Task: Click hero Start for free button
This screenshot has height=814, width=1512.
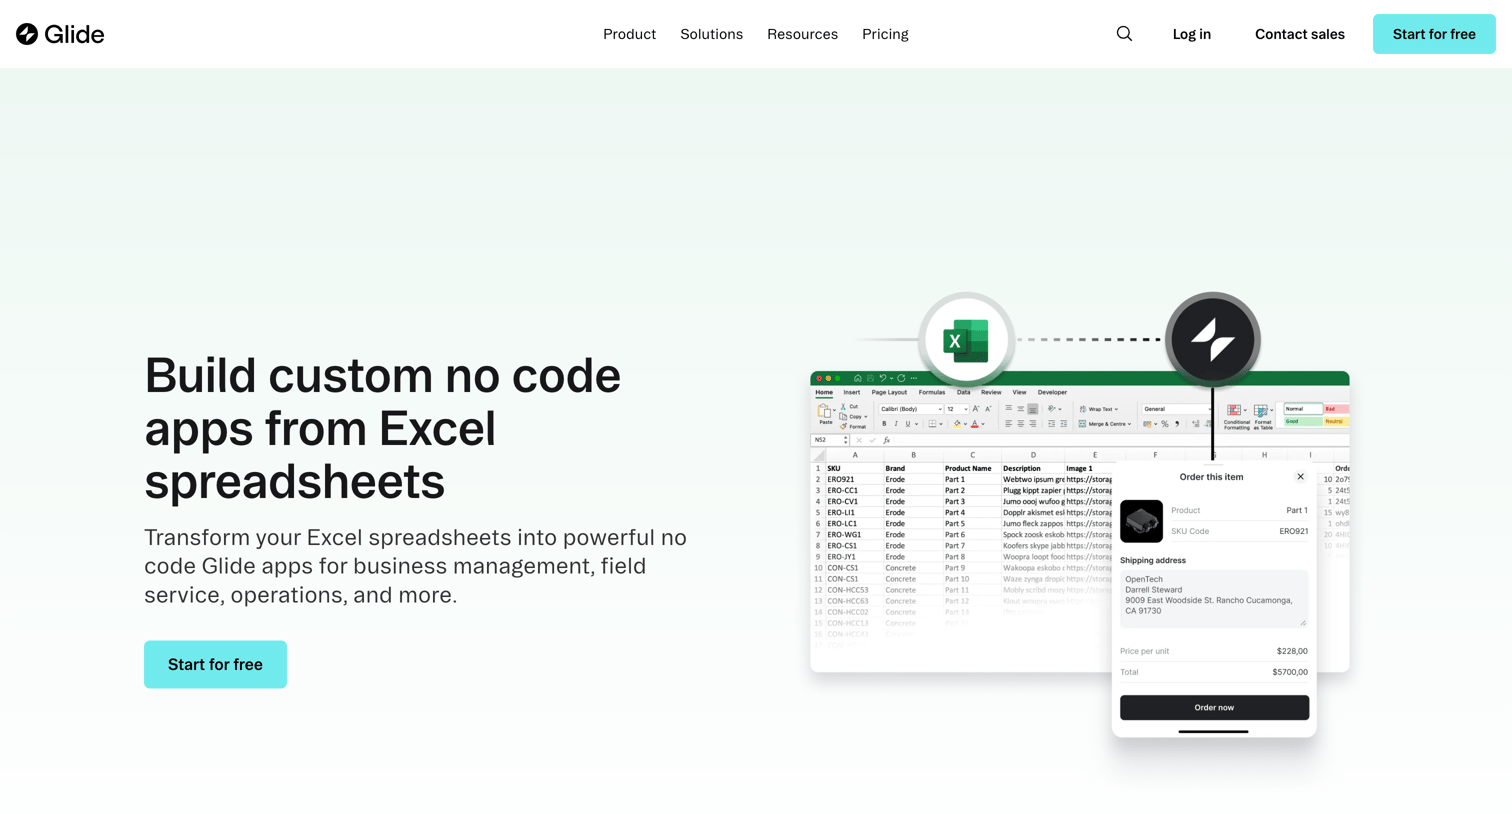Action: point(215,664)
